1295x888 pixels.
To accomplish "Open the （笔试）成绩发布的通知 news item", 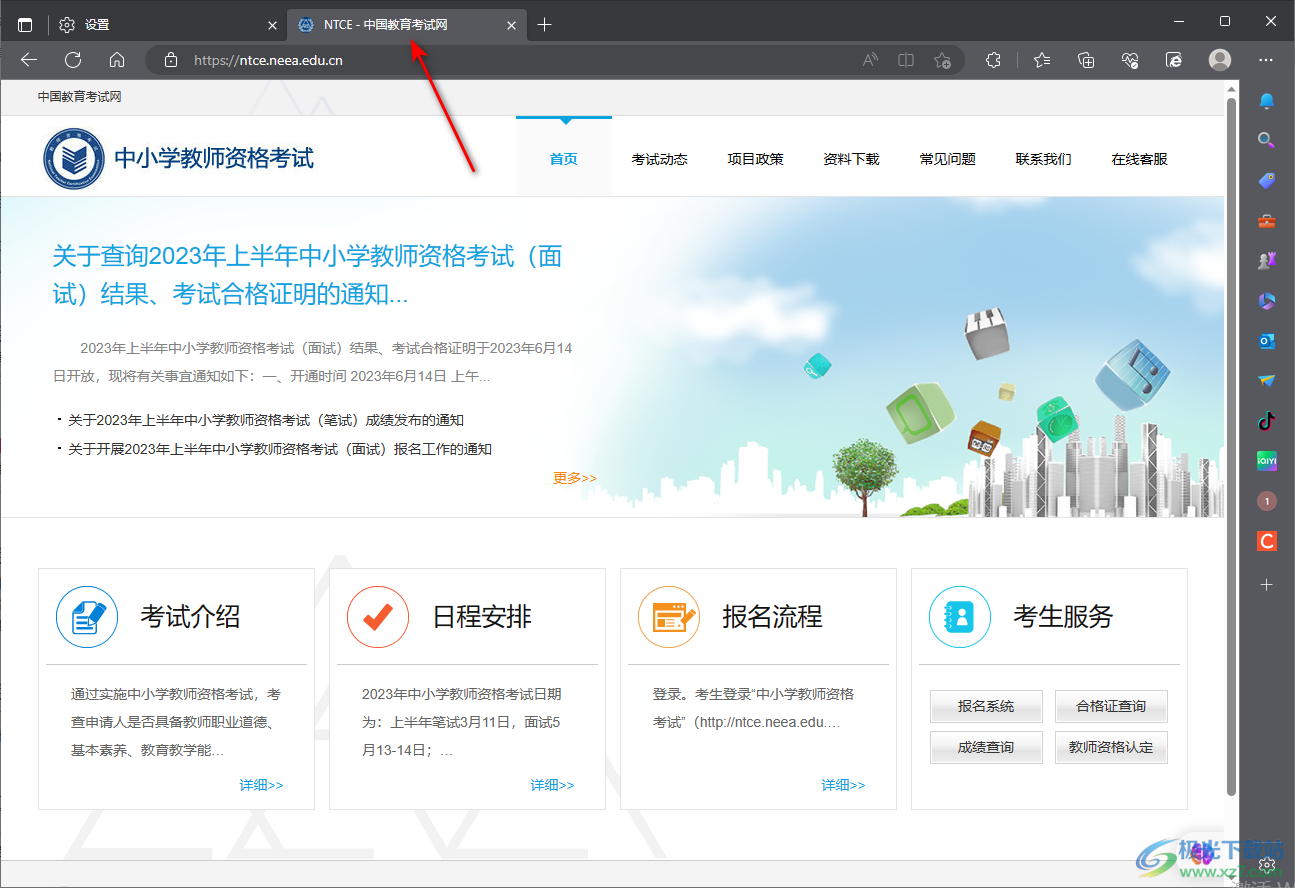I will (266, 420).
